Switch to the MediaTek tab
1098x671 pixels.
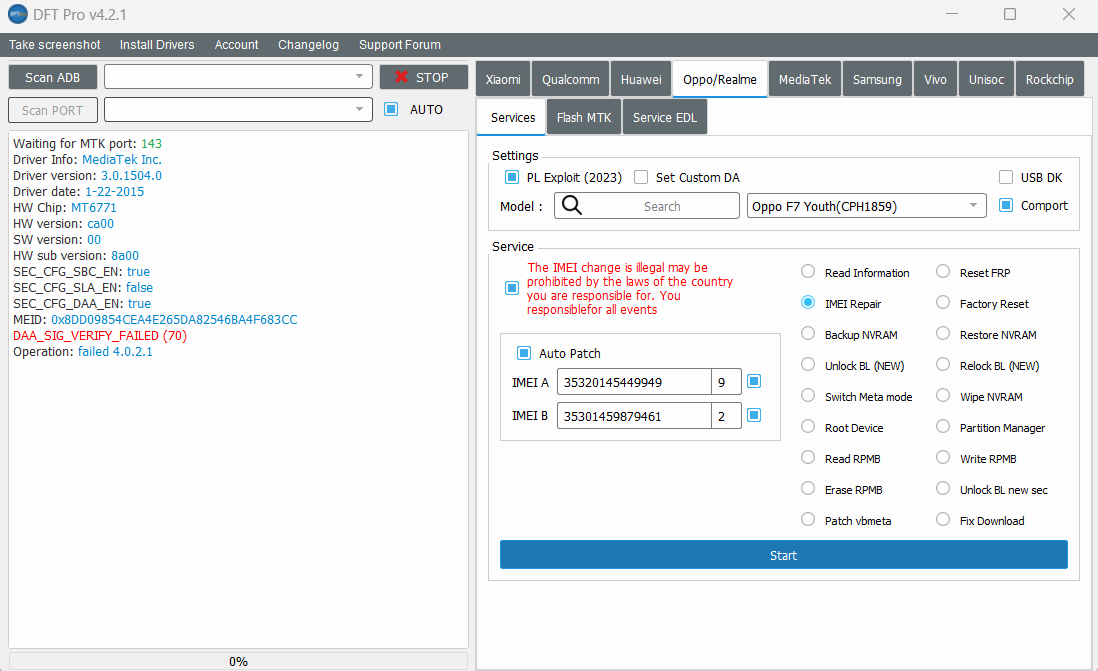[x=805, y=79]
